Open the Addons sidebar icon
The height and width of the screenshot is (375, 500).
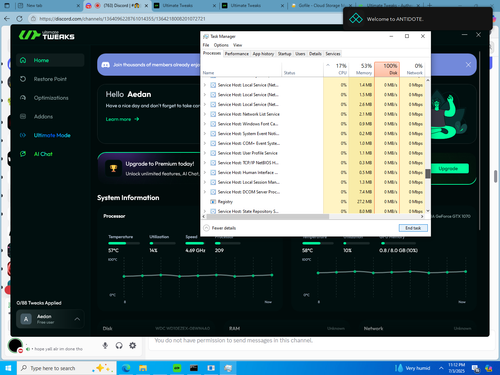pos(23,116)
